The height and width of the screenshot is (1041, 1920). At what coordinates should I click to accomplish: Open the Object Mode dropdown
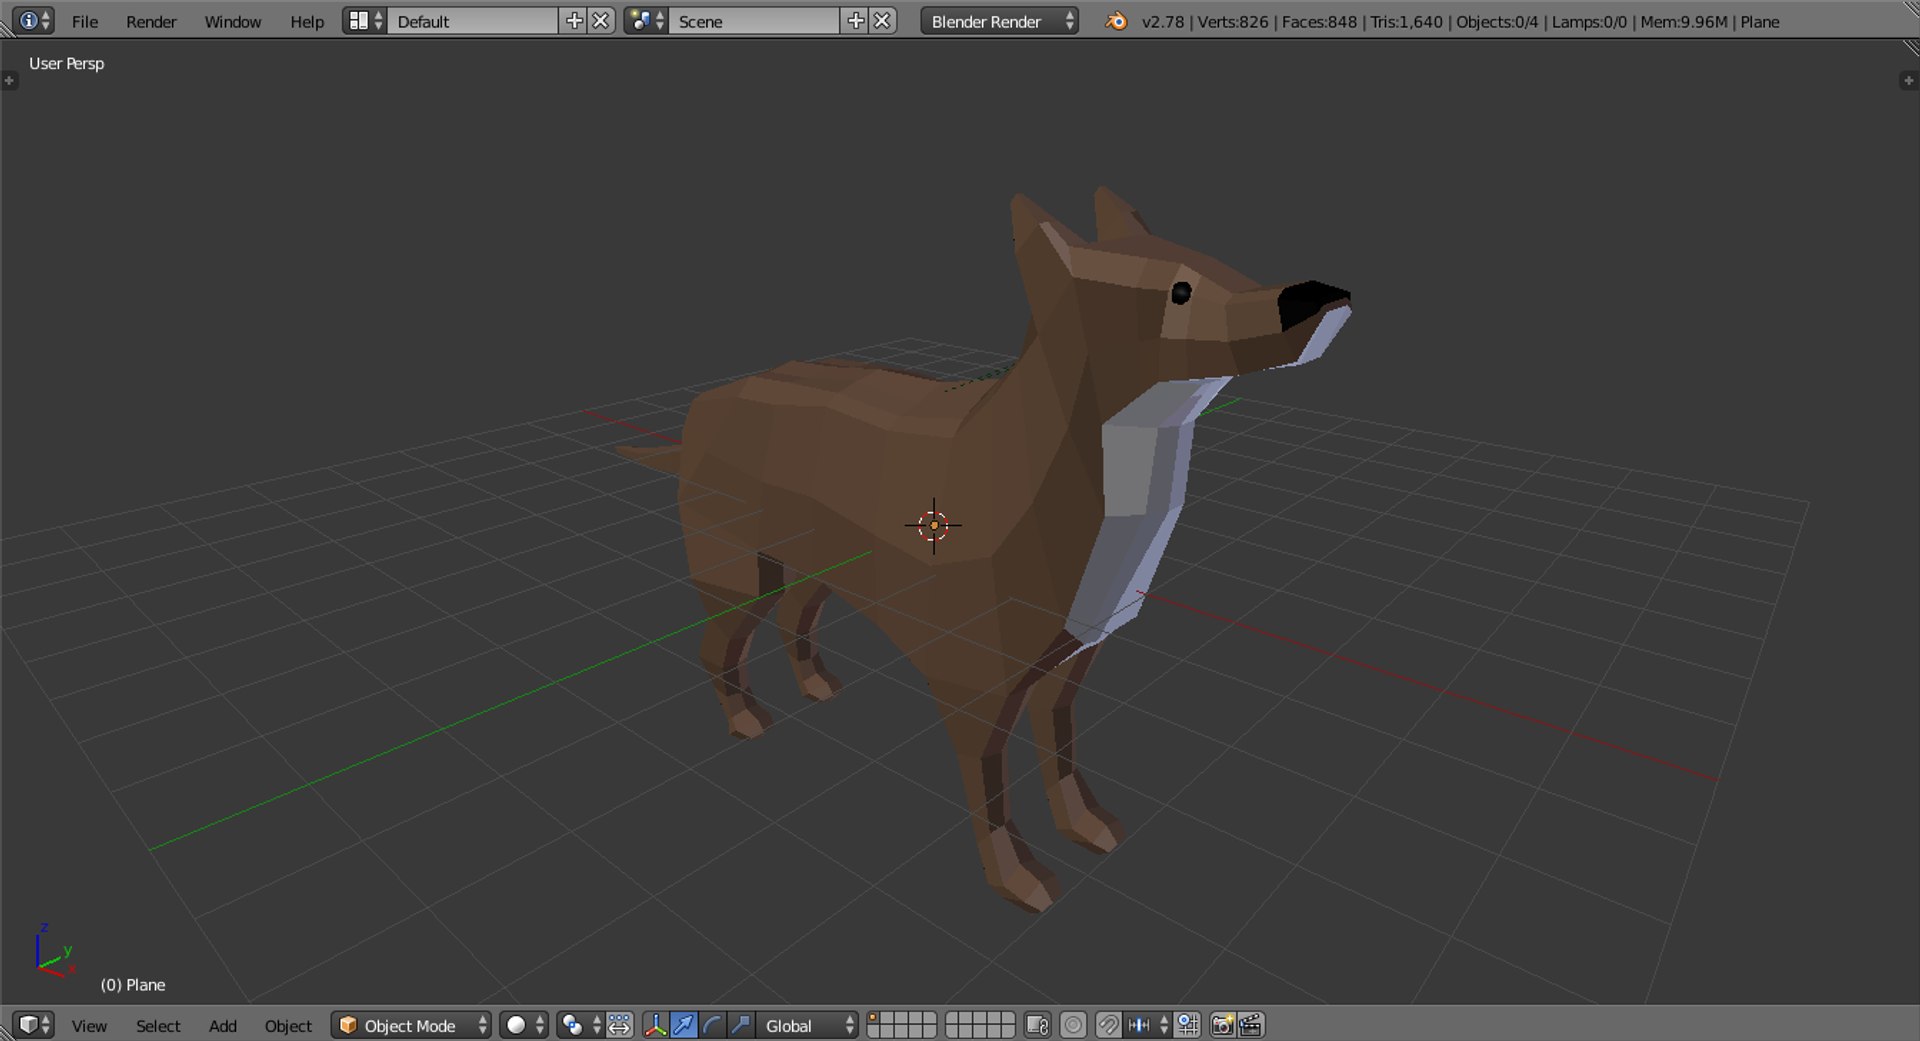tap(411, 1026)
